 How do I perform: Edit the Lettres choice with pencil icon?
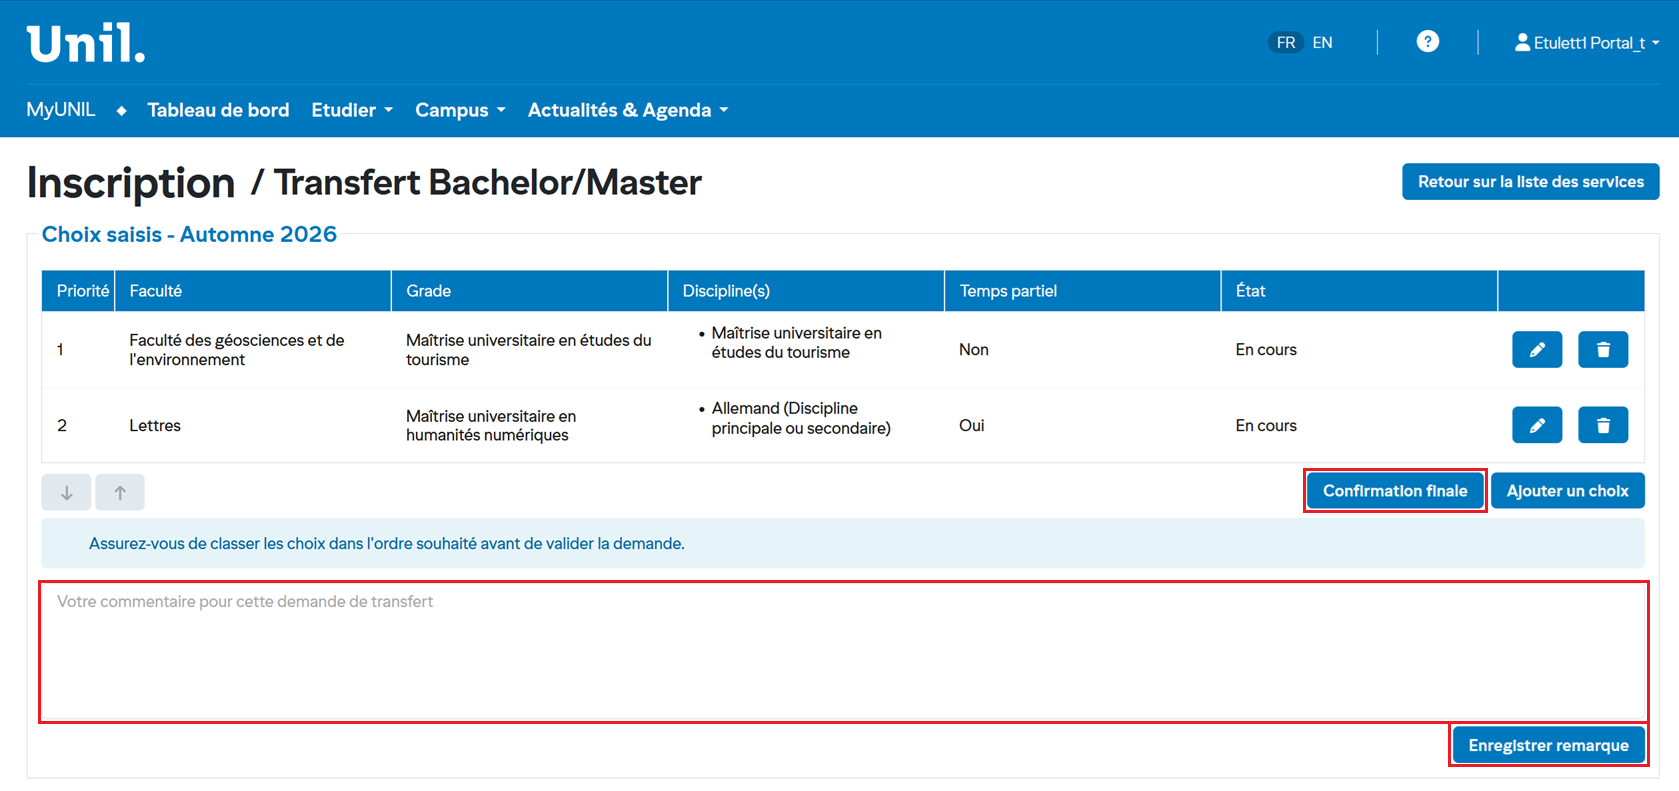click(x=1536, y=425)
